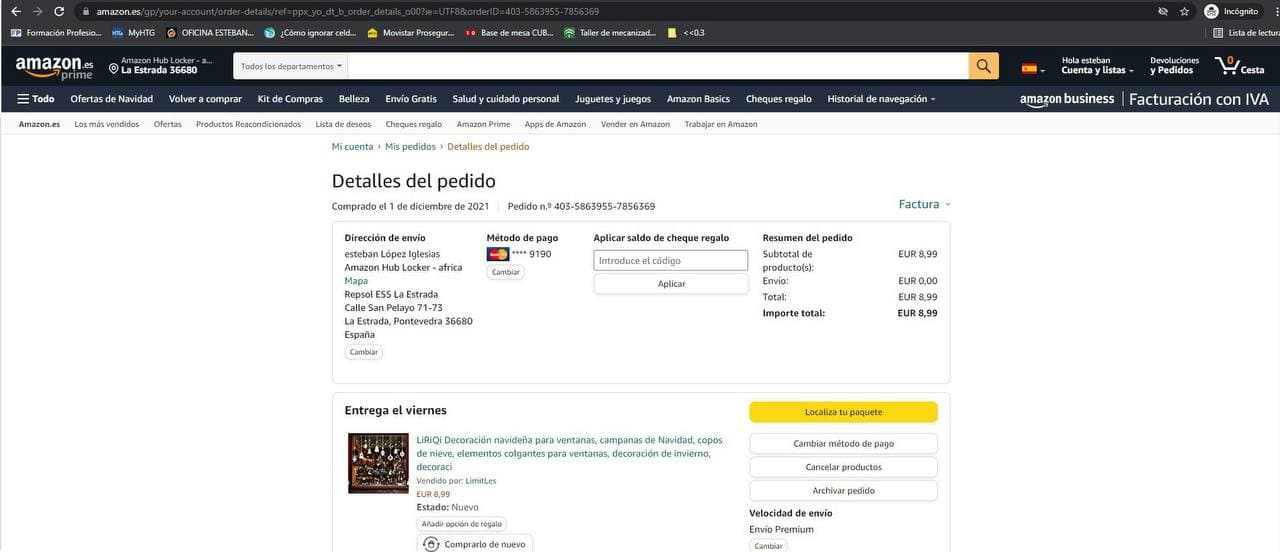Screen dimensions: 1280x552
Task: Open the Movistar Prosegur bookmark
Action: coord(410,32)
